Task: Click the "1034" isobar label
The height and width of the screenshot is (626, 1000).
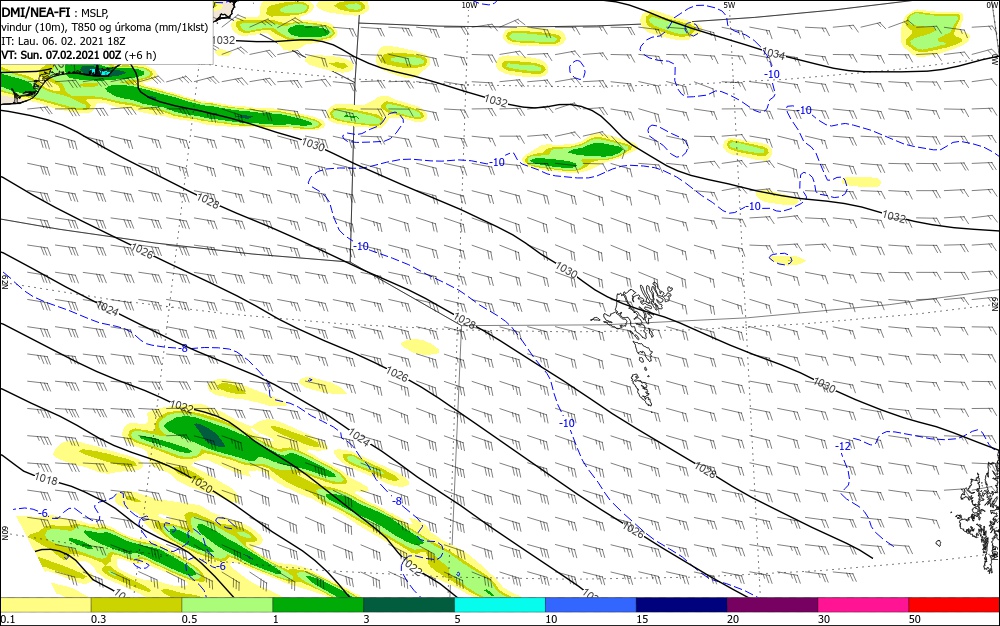Action: 774,54
